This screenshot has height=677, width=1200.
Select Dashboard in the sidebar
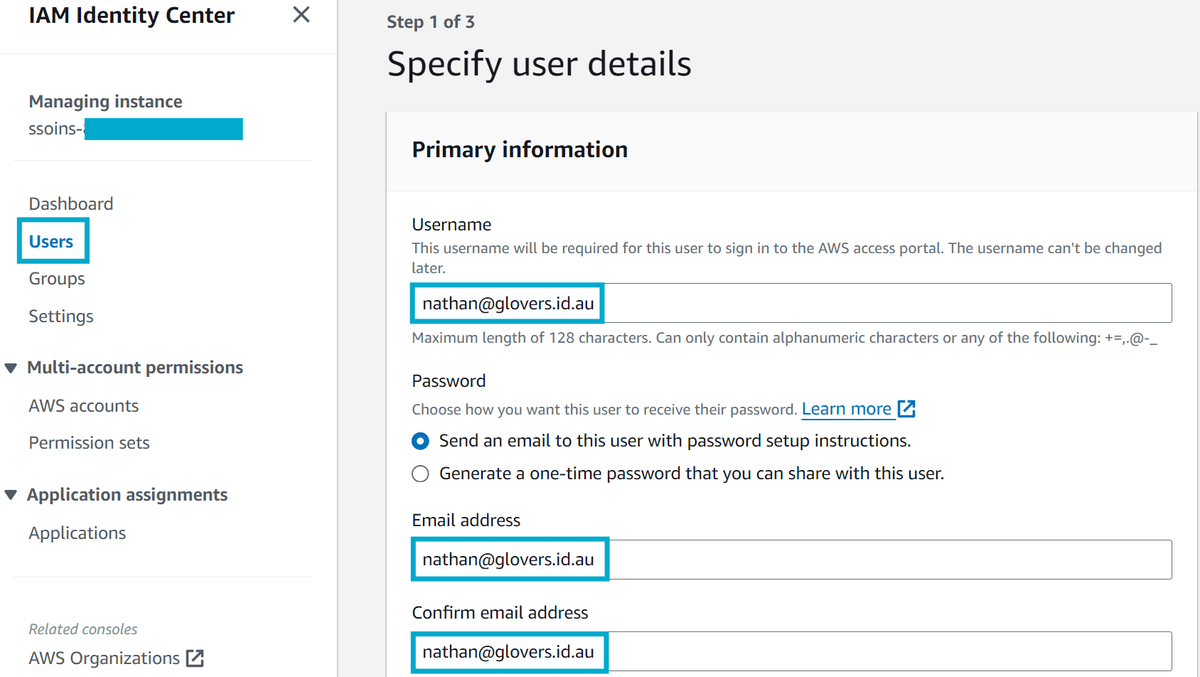point(71,203)
